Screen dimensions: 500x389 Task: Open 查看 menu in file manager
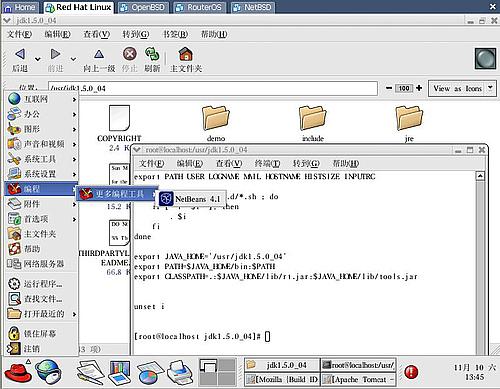pyautogui.click(x=96, y=34)
